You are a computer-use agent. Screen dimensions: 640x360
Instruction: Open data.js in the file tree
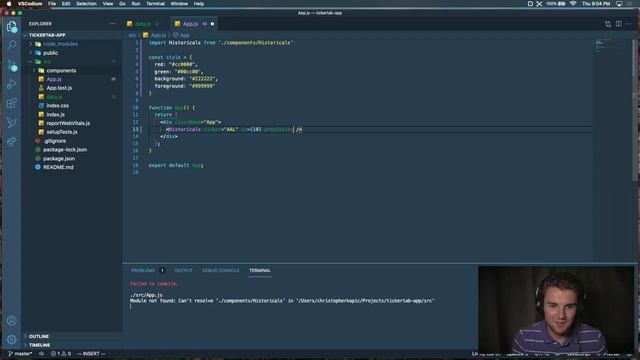point(54,97)
